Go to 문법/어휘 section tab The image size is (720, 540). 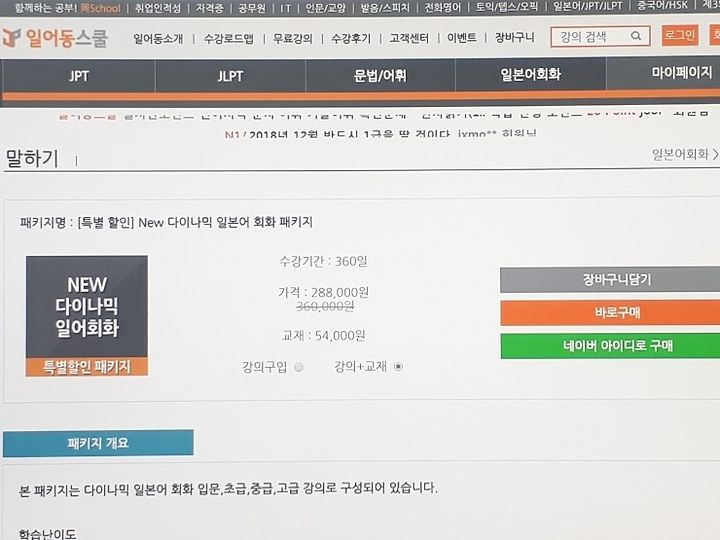pyautogui.click(x=380, y=75)
